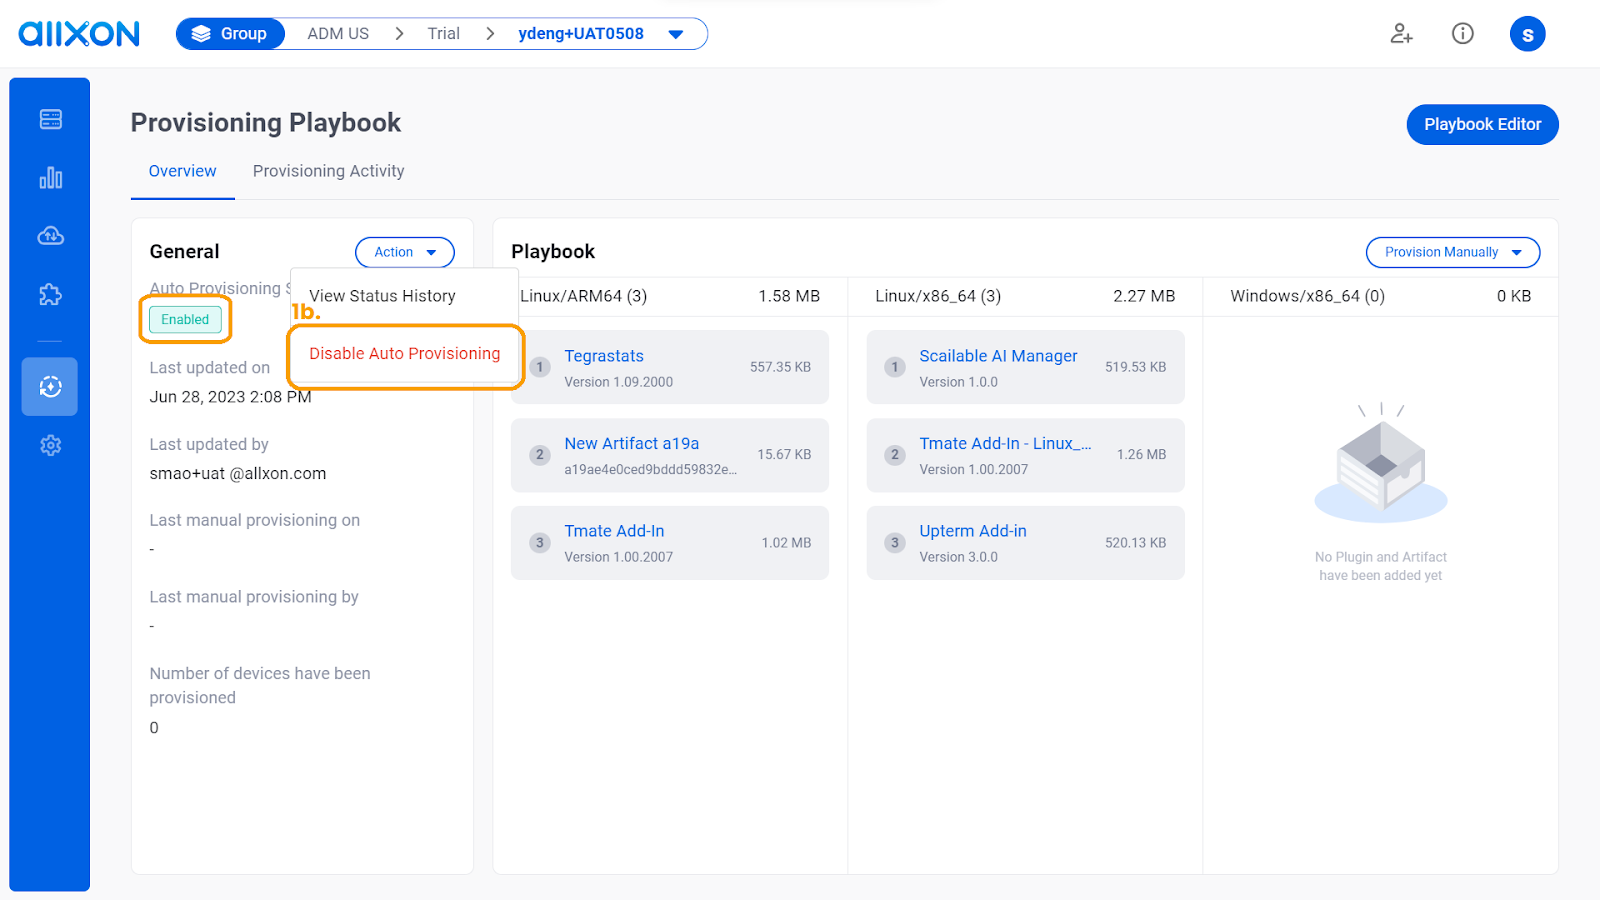The height and width of the screenshot is (900, 1600).
Task: Open the gear settings sidebar icon
Action: click(x=50, y=445)
